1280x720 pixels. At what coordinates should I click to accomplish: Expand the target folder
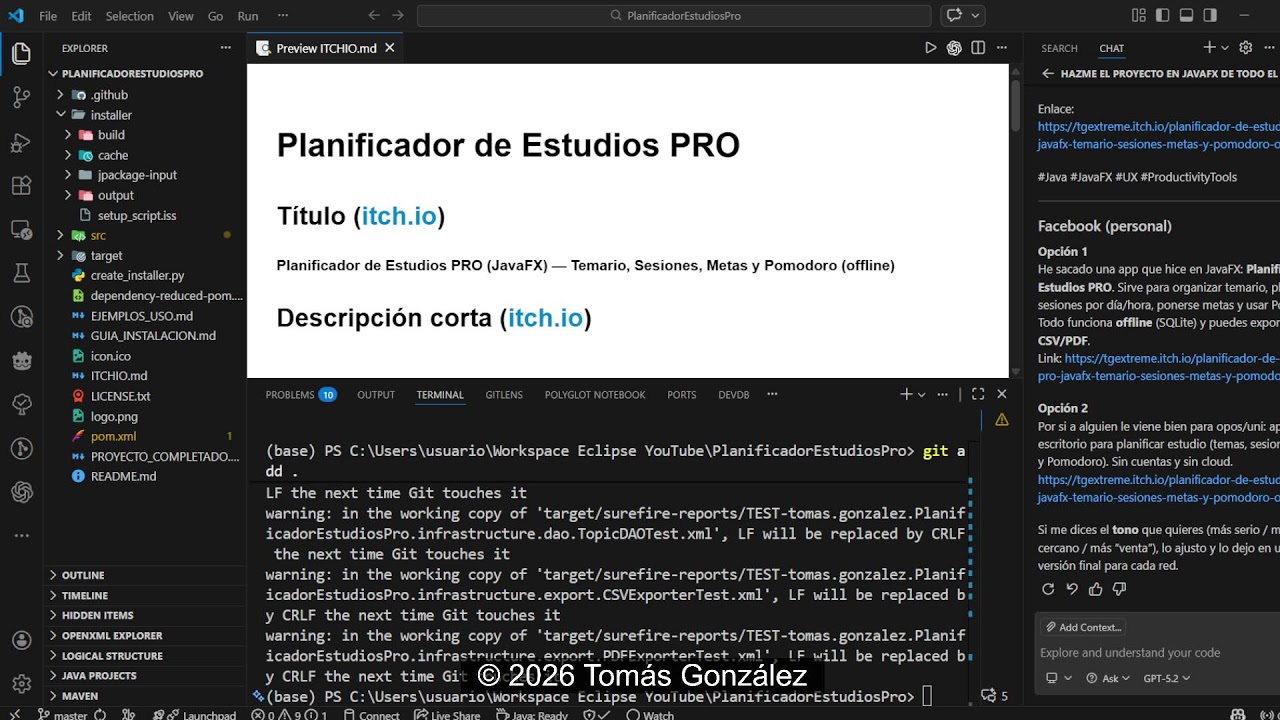(x=60, y=255)
